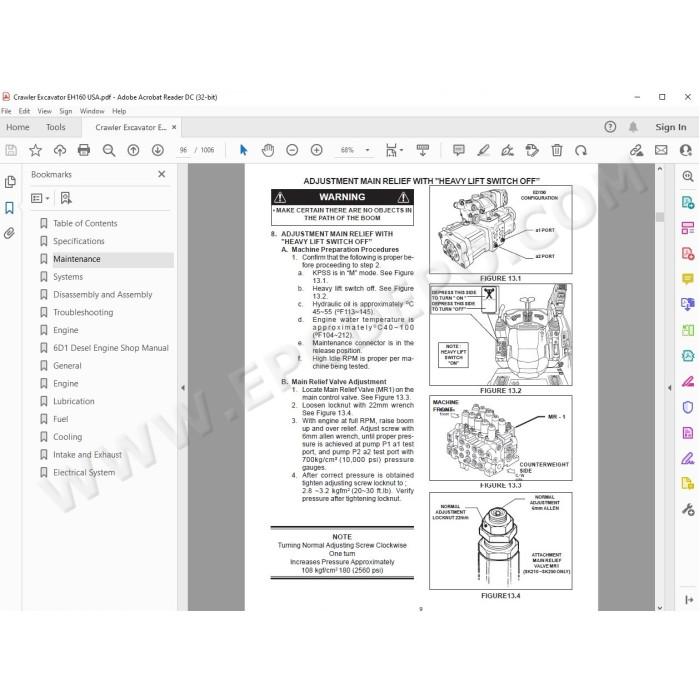This screenshot has width=700, height=700.
Task: Open page thumbnails panel
Action: pyautogui.click(x=10, y=182)
